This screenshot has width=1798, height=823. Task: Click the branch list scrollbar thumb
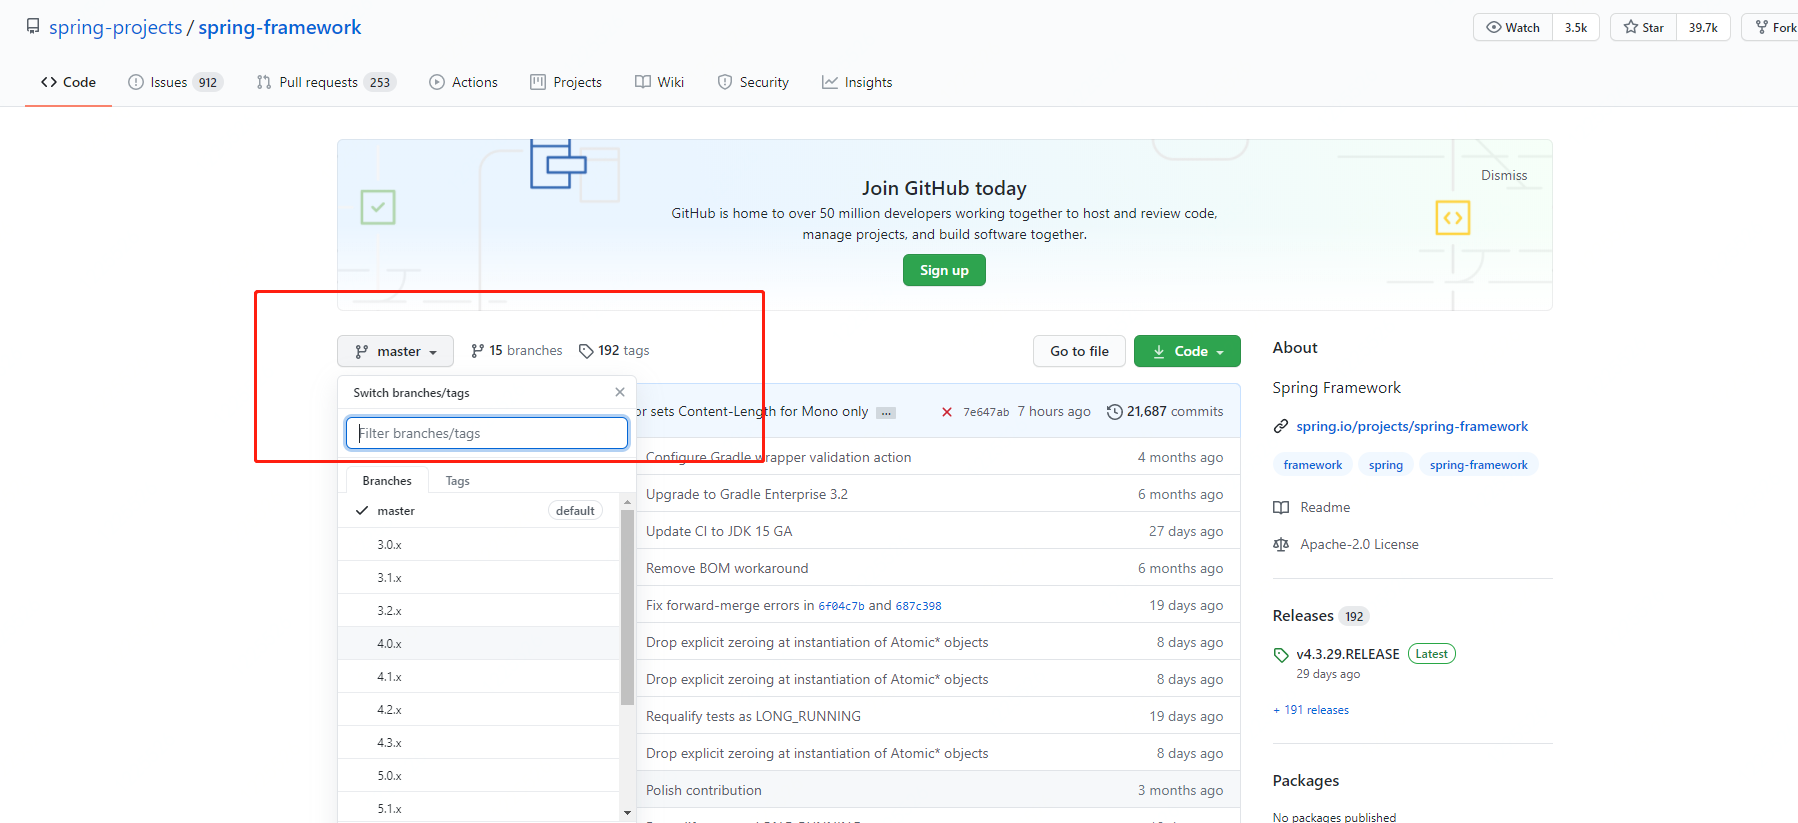tap(628, 607)
